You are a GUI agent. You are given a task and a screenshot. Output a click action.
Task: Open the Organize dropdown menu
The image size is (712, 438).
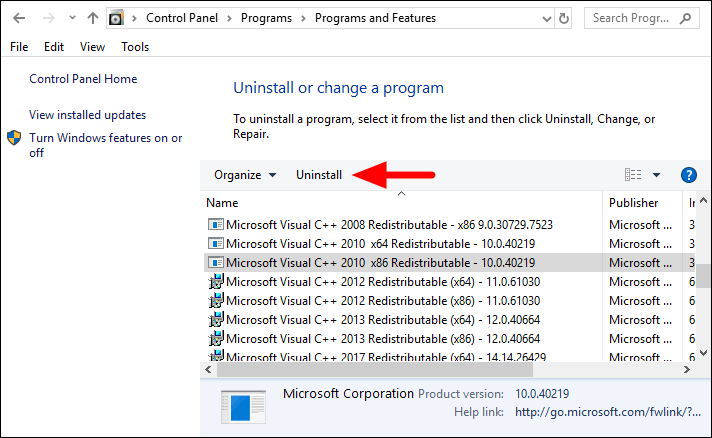[x=245, y=175]
